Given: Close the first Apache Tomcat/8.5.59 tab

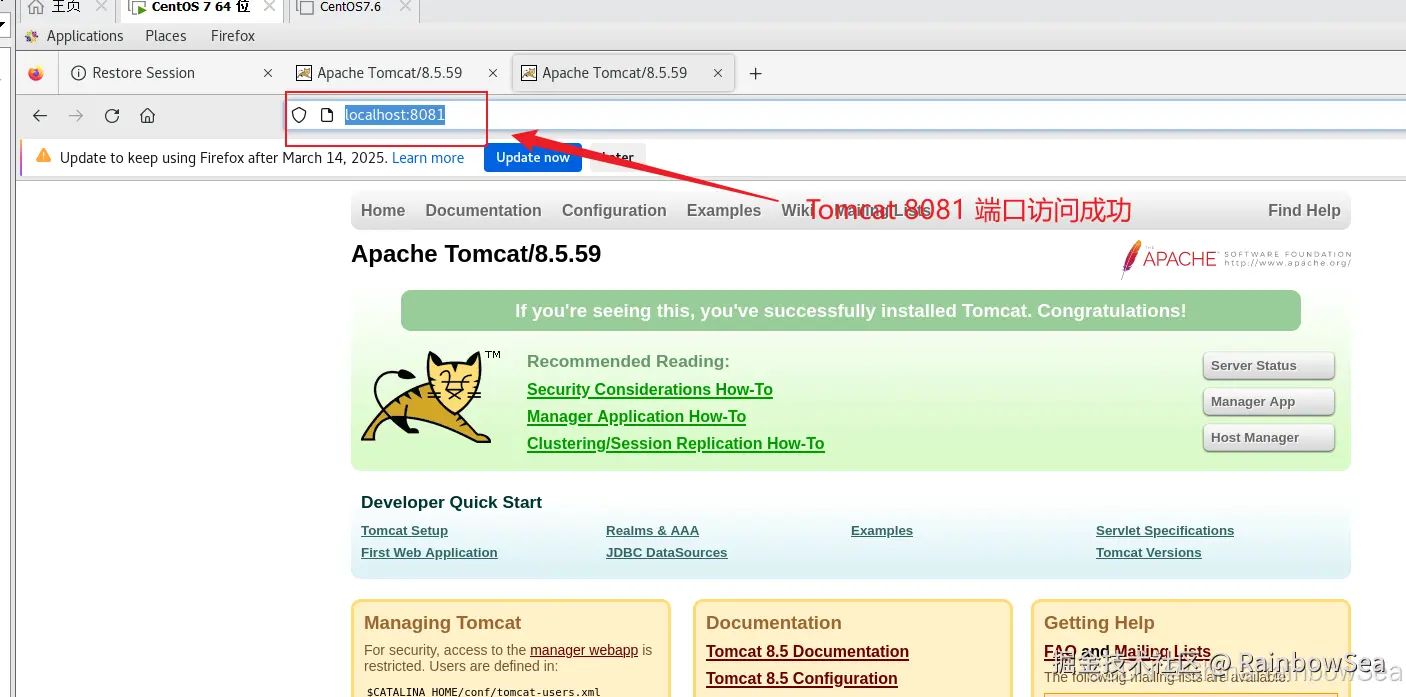Looking at the screenshot, I should [493, 73].
